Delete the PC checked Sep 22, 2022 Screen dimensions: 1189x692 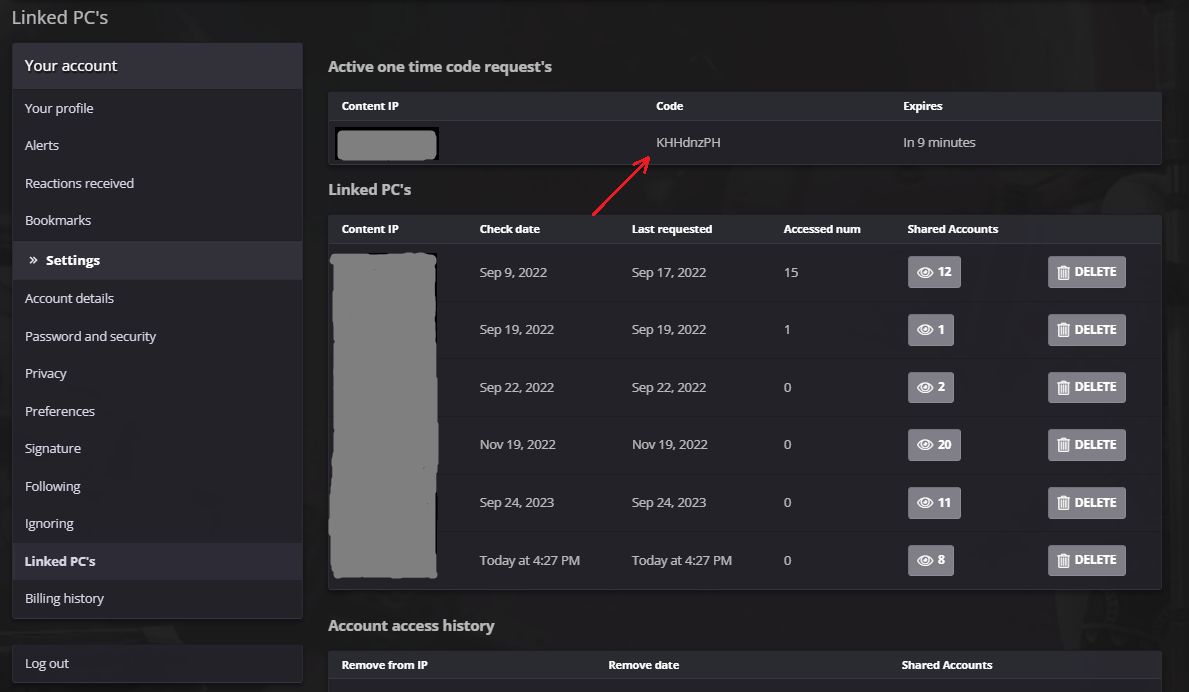click(x=1087, y=387)
